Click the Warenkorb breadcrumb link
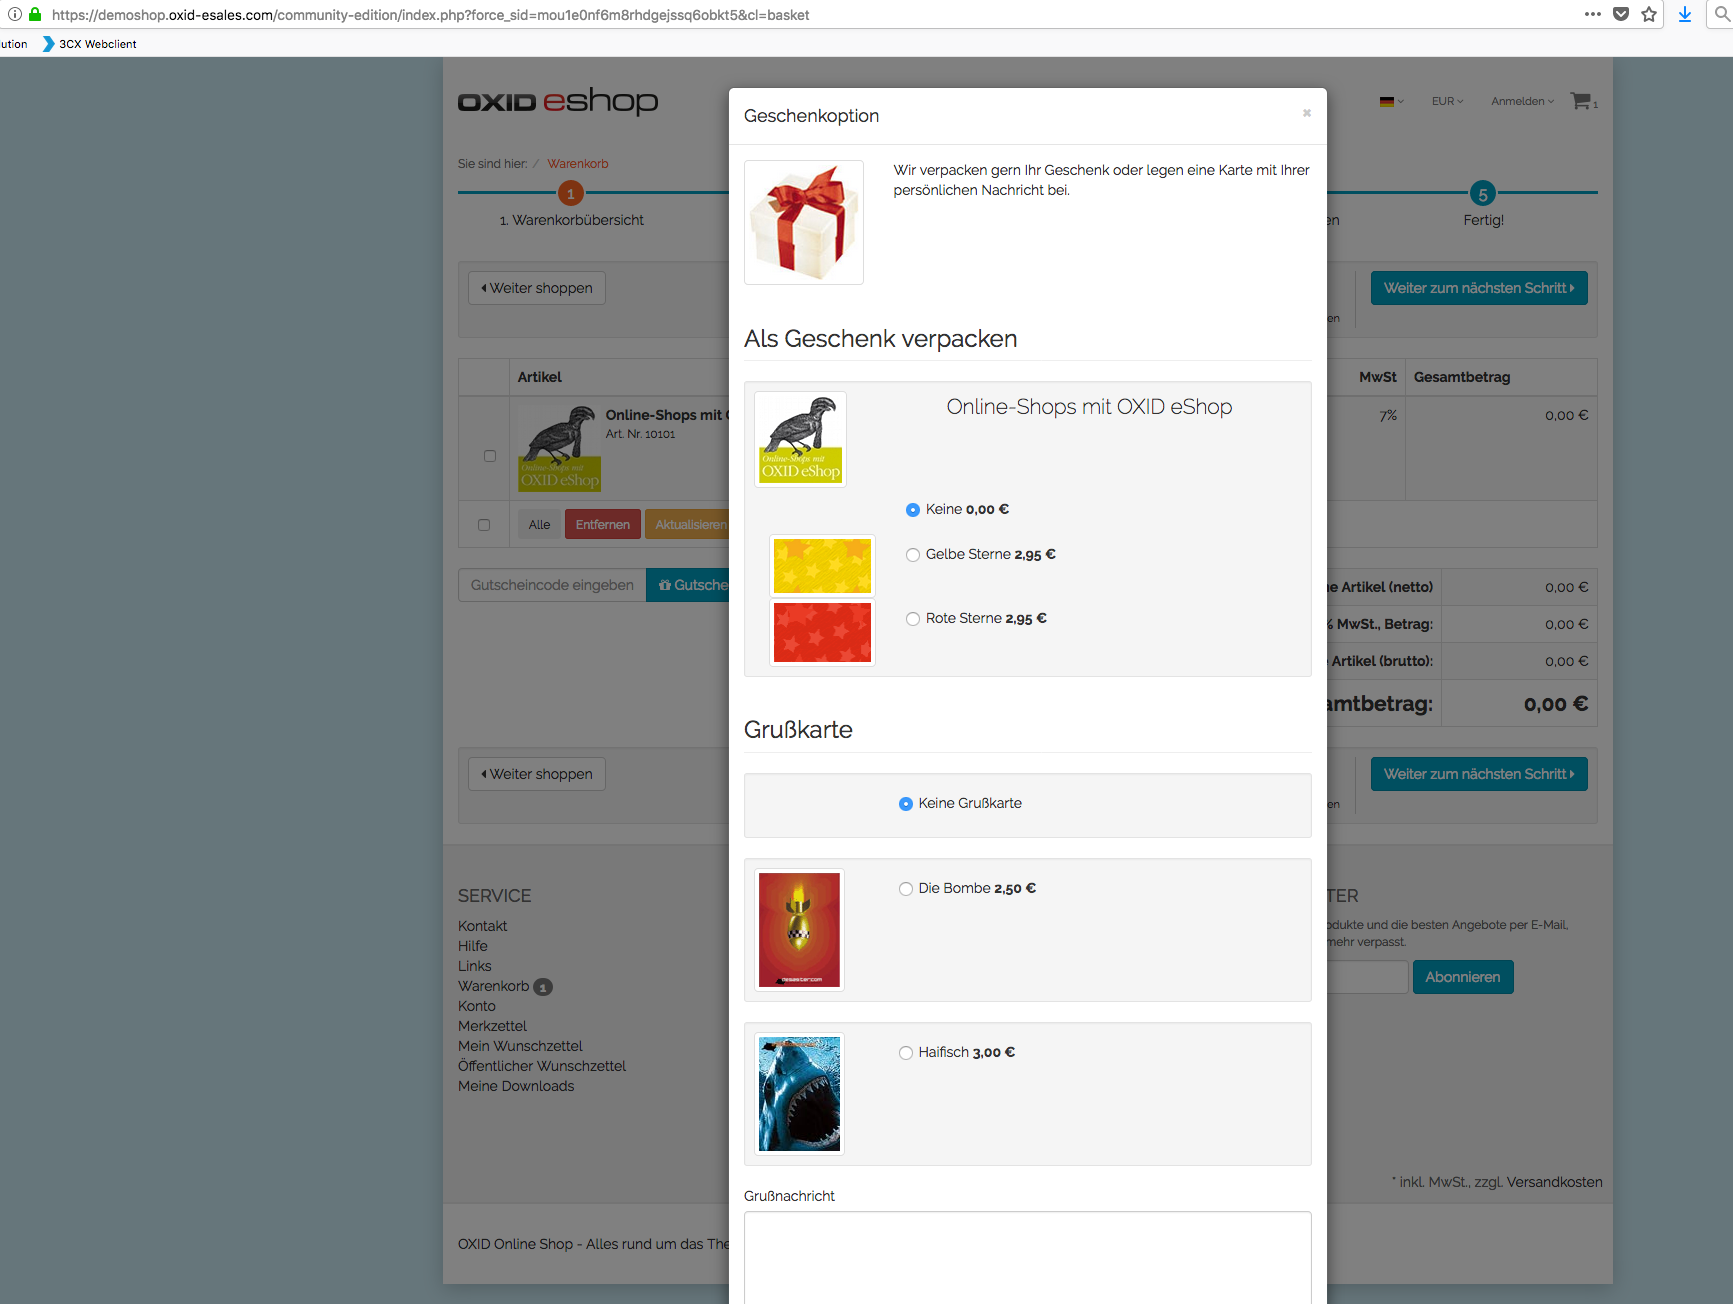The height and width of the screenshot is (1304, 1733). coord(577,164)
